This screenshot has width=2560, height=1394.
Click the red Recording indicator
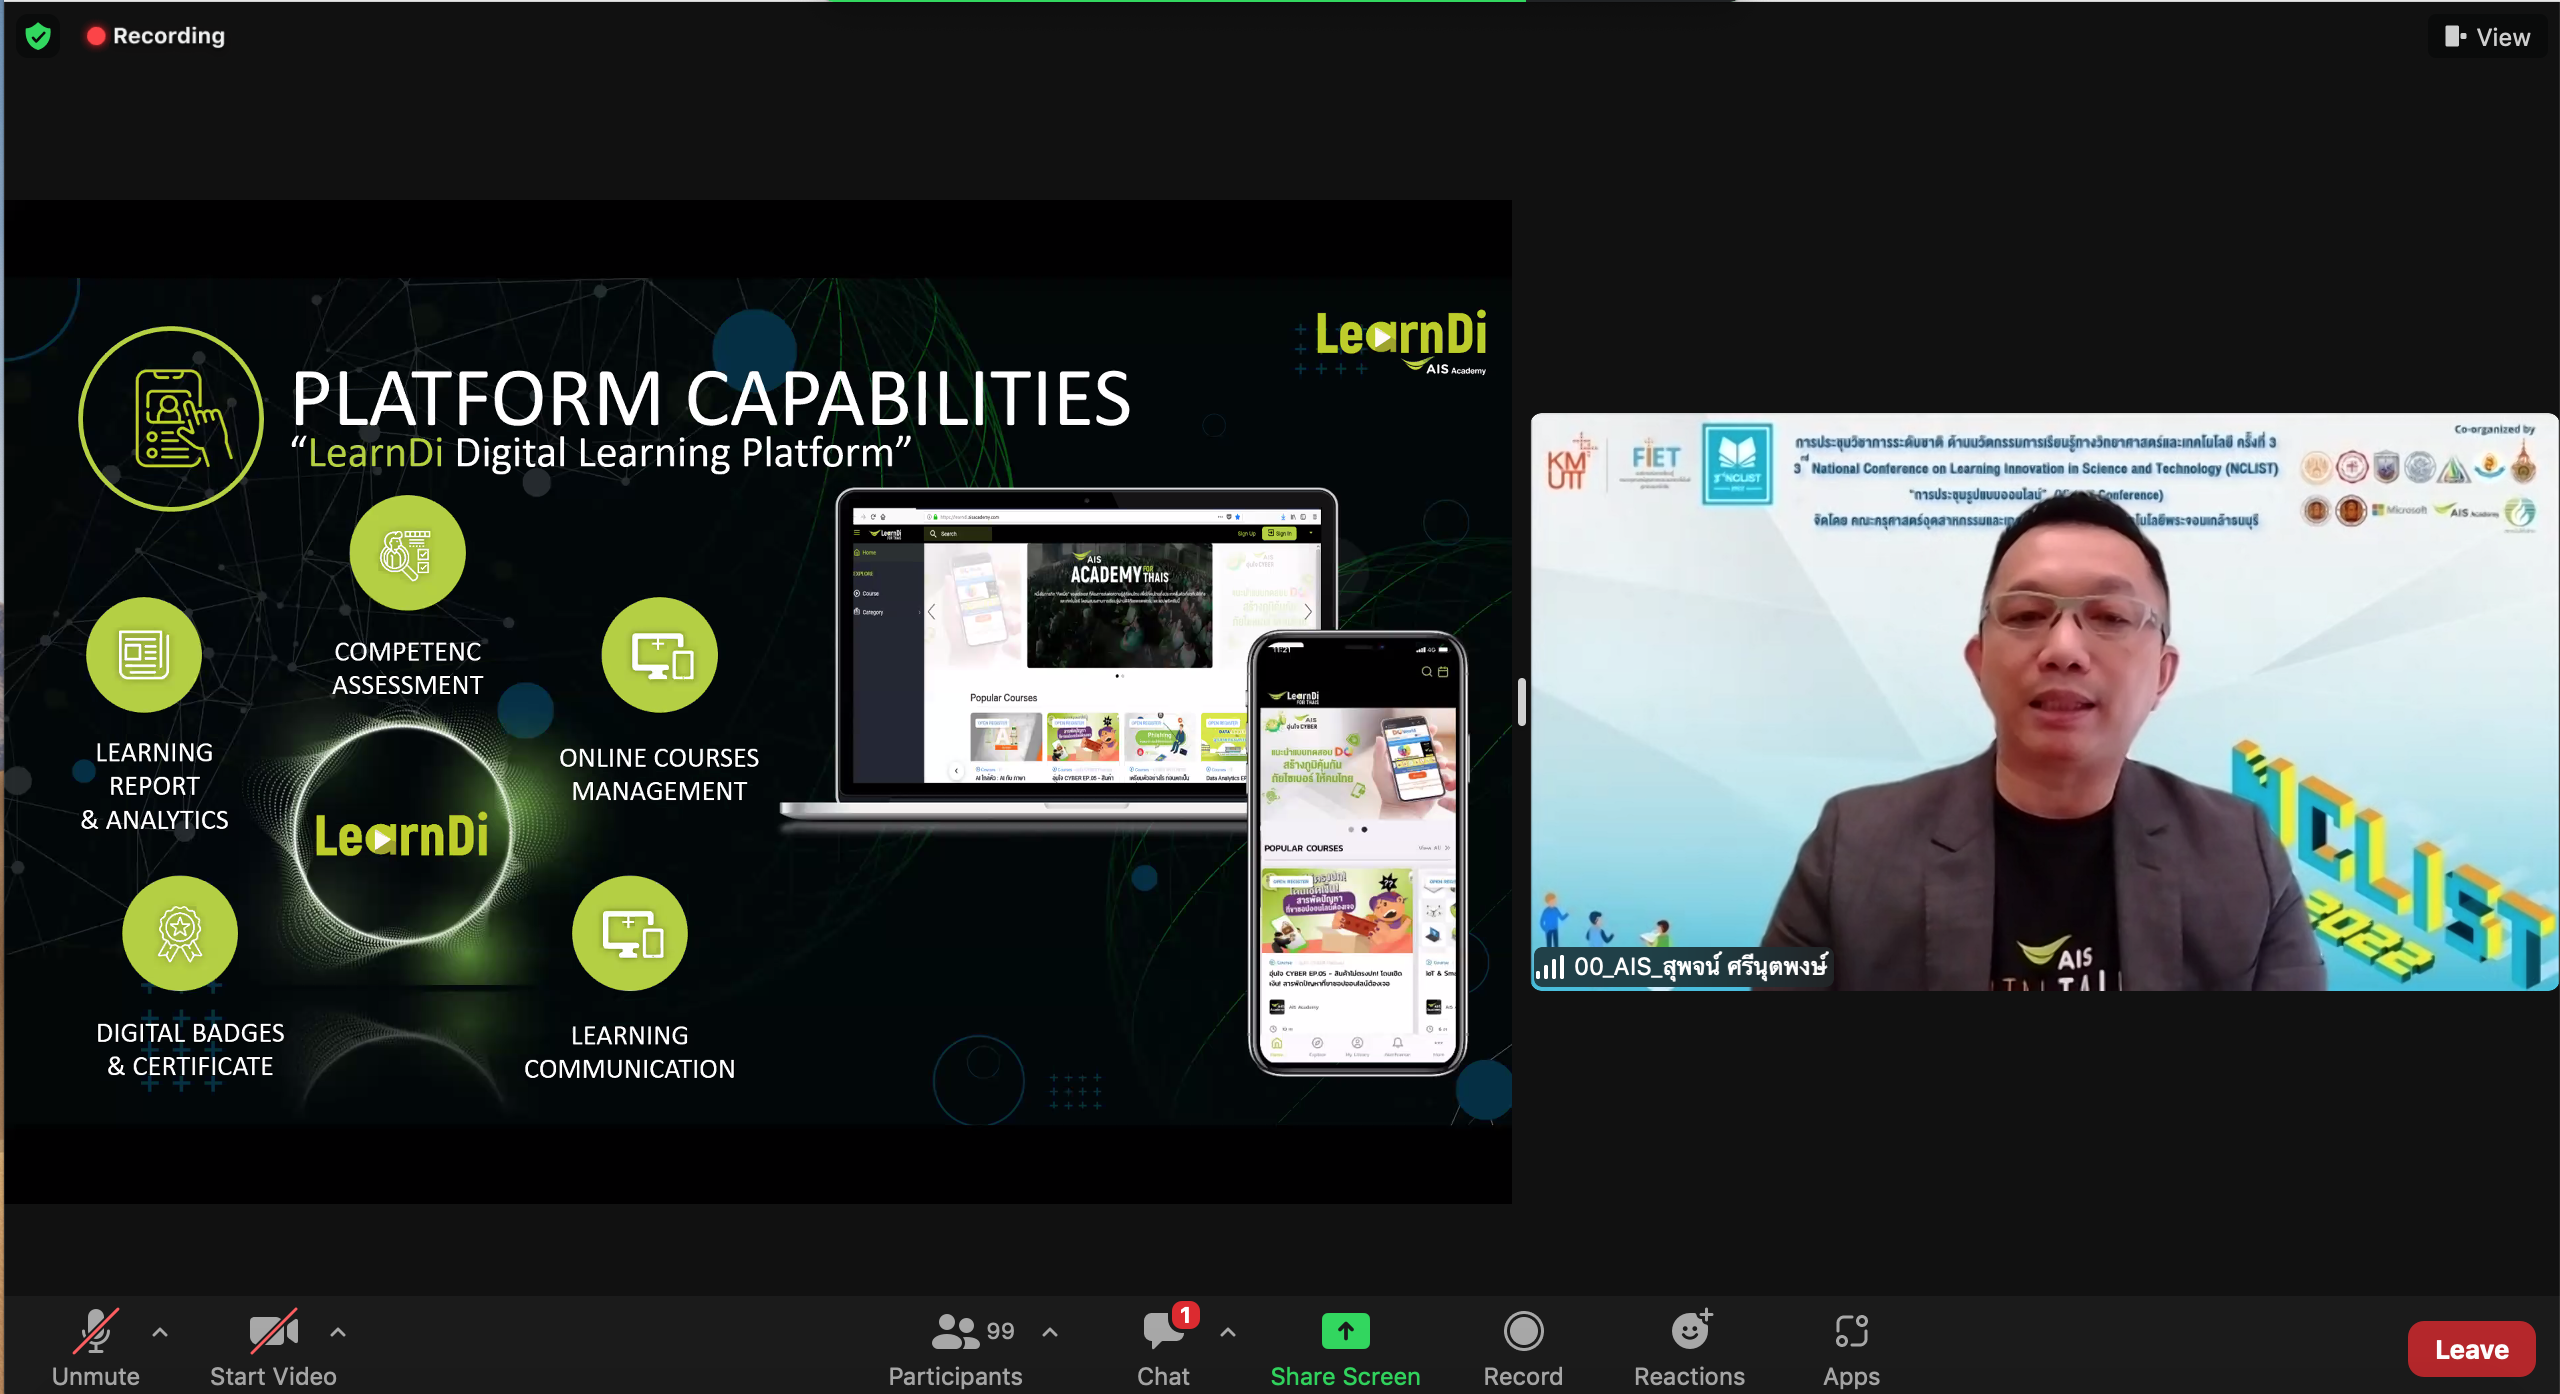point(156,36)
